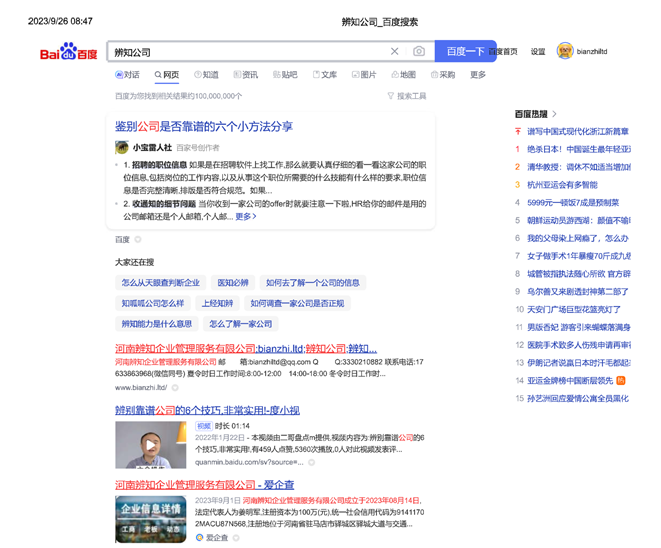
Task: Open hot search 医院手术致多人伤残申请再审
Action: coord(579,345)
